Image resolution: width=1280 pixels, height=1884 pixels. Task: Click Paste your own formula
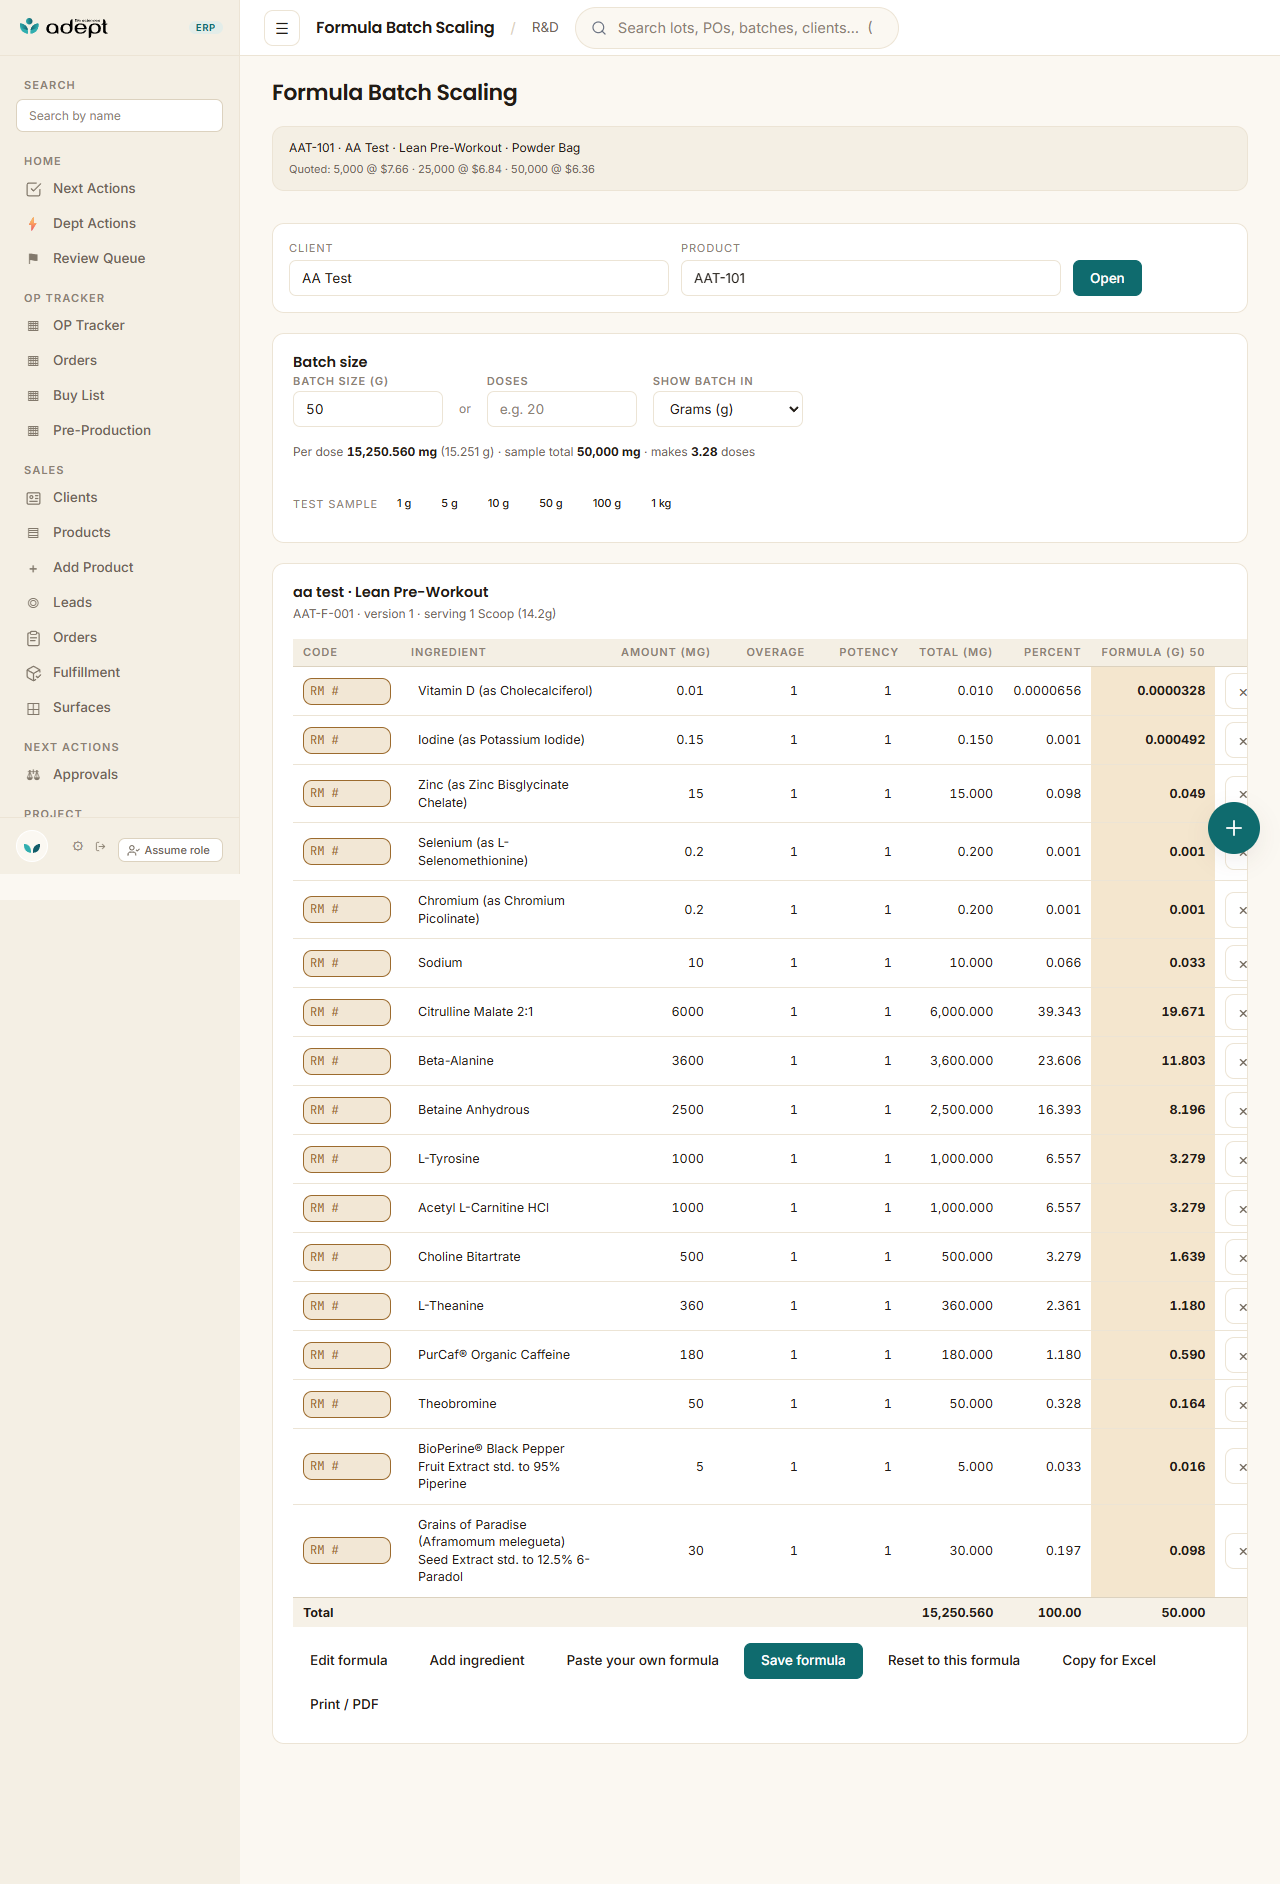[643, 1661]
